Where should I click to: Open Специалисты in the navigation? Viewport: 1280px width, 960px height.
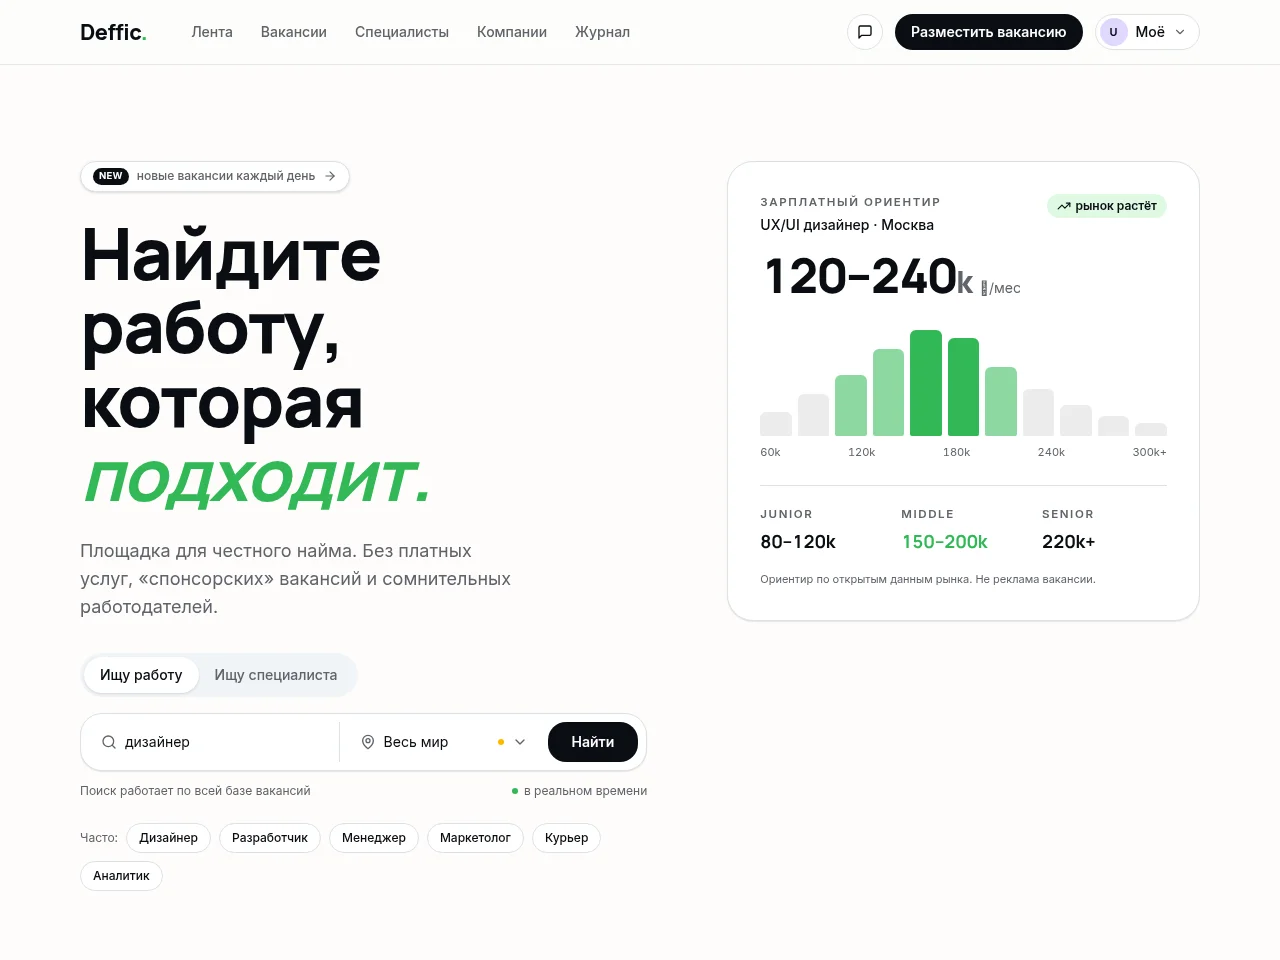pyautogui.click(x=402, y=32)
